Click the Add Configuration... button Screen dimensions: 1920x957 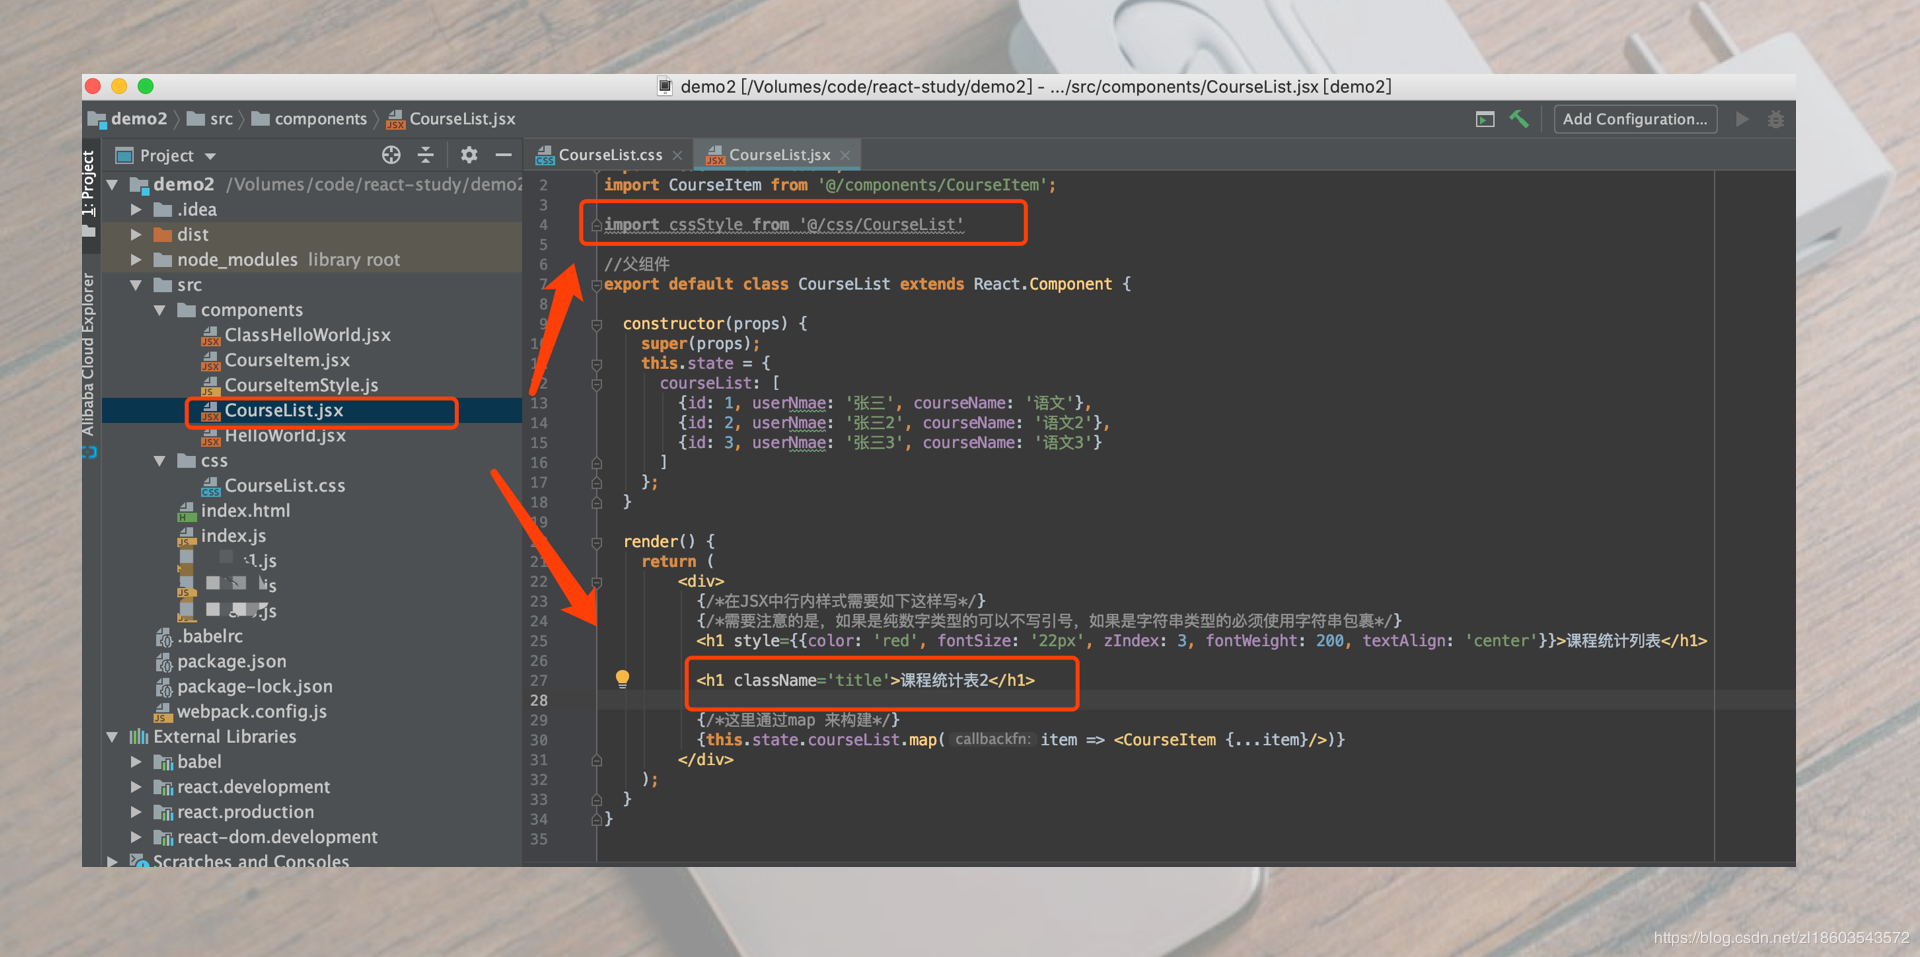1635,119
